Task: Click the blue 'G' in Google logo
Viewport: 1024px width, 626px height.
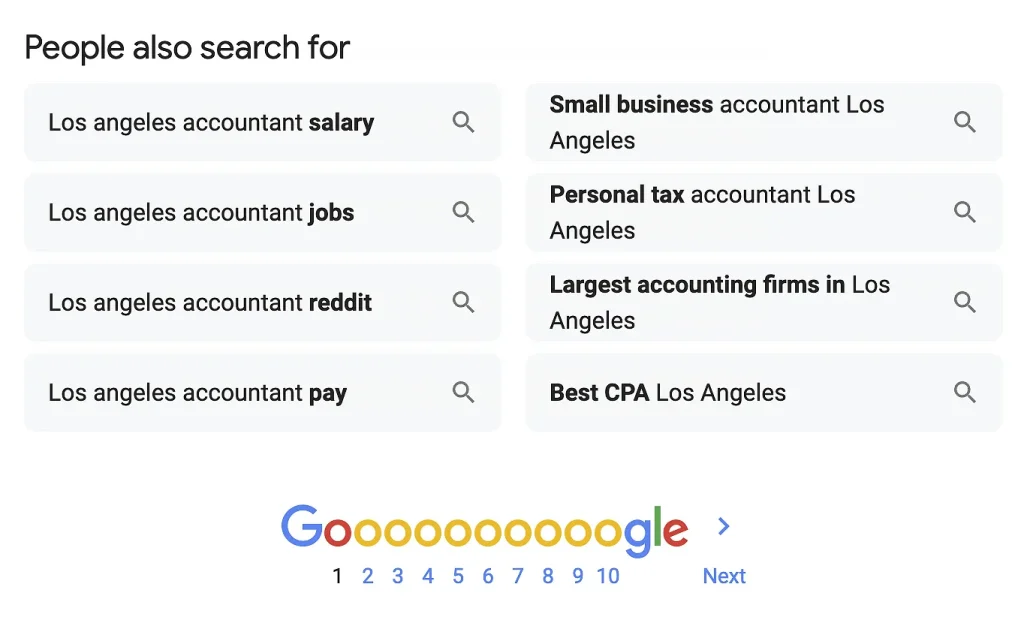Action: (301, 527)
